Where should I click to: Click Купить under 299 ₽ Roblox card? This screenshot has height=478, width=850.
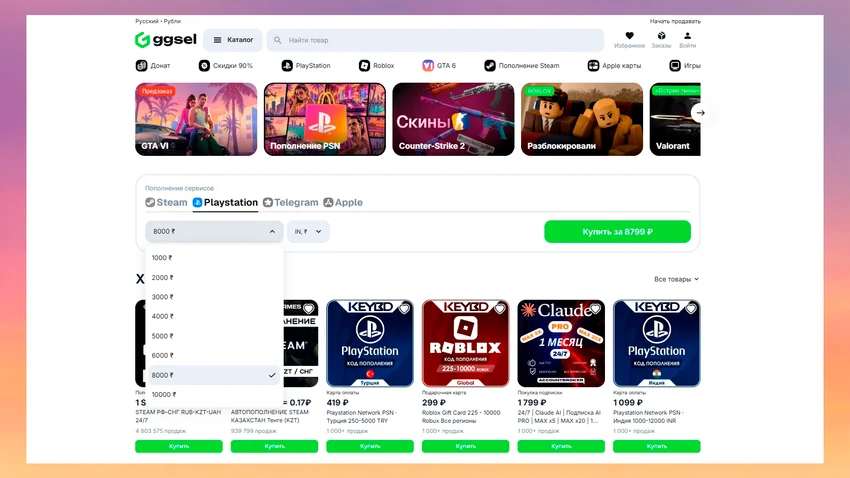click(465, 446)
